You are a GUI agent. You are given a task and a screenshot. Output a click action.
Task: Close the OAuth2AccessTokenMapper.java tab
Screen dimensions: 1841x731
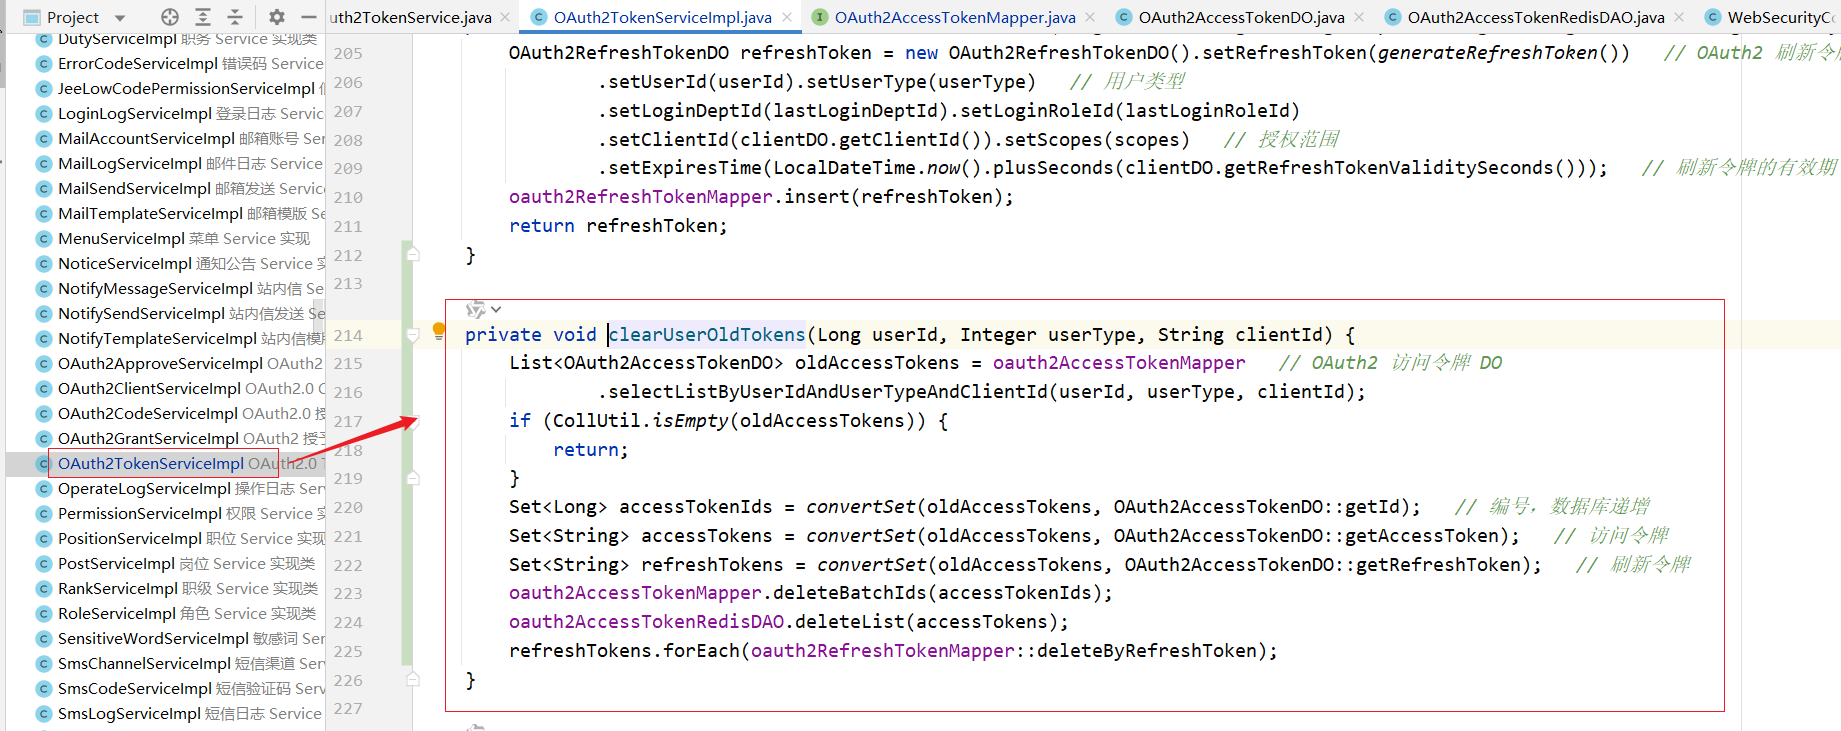tap(1090, 17)
